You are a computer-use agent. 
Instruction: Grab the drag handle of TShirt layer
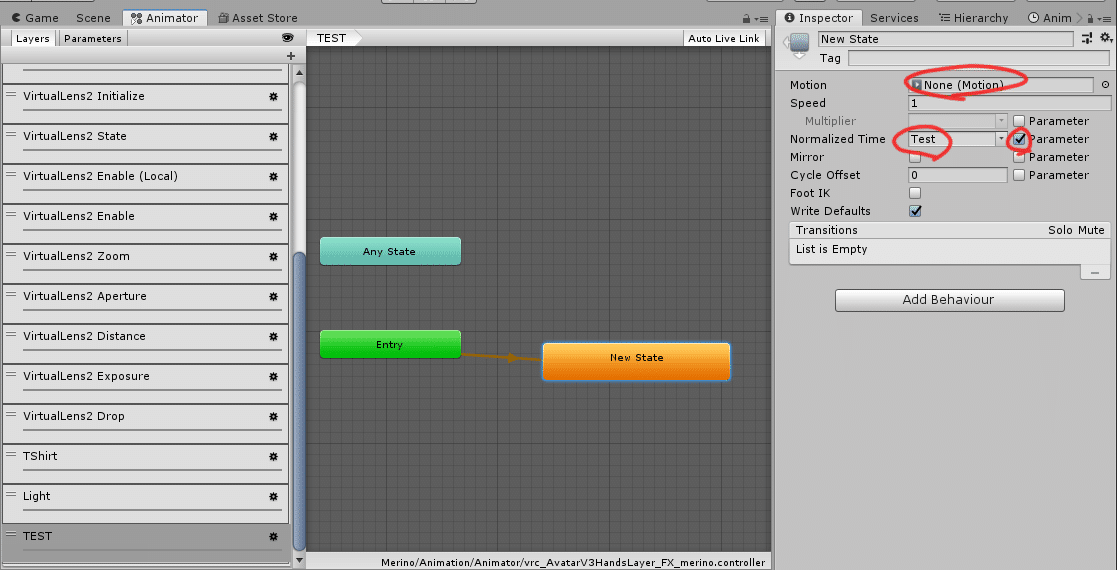coord(10,453)
